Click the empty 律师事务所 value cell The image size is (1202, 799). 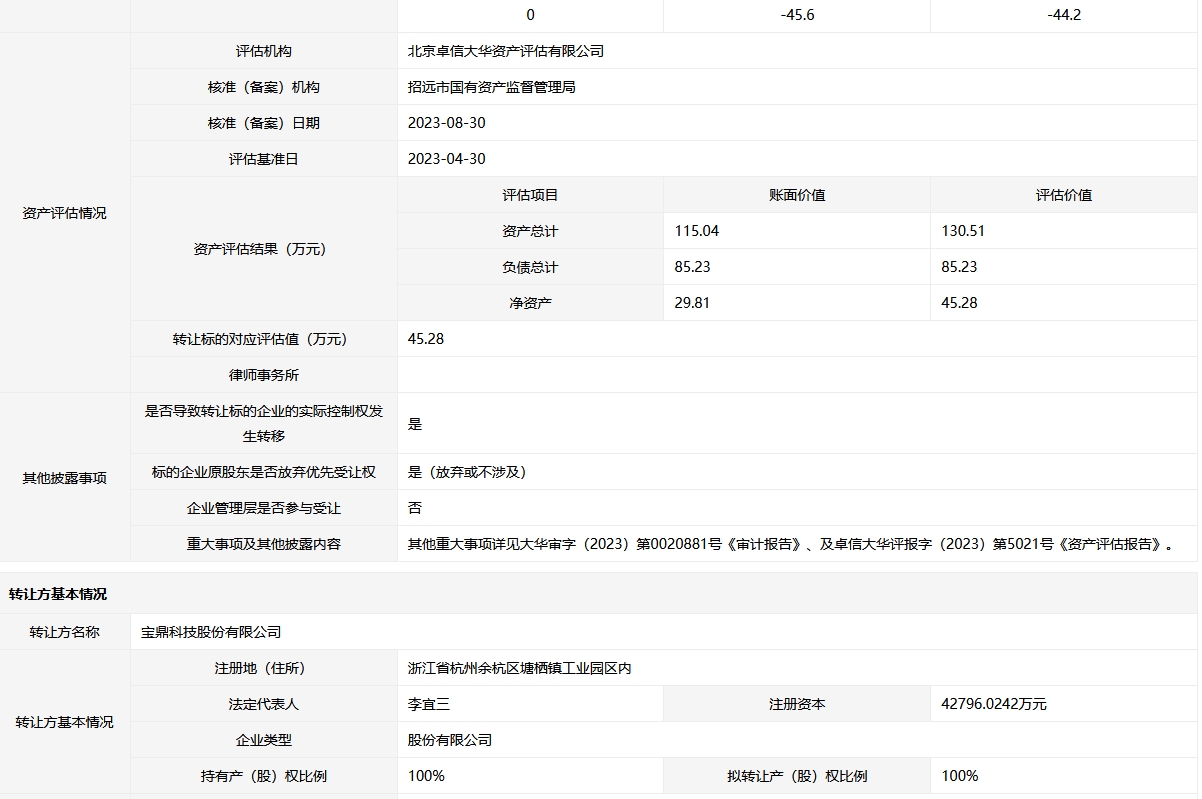796,375
